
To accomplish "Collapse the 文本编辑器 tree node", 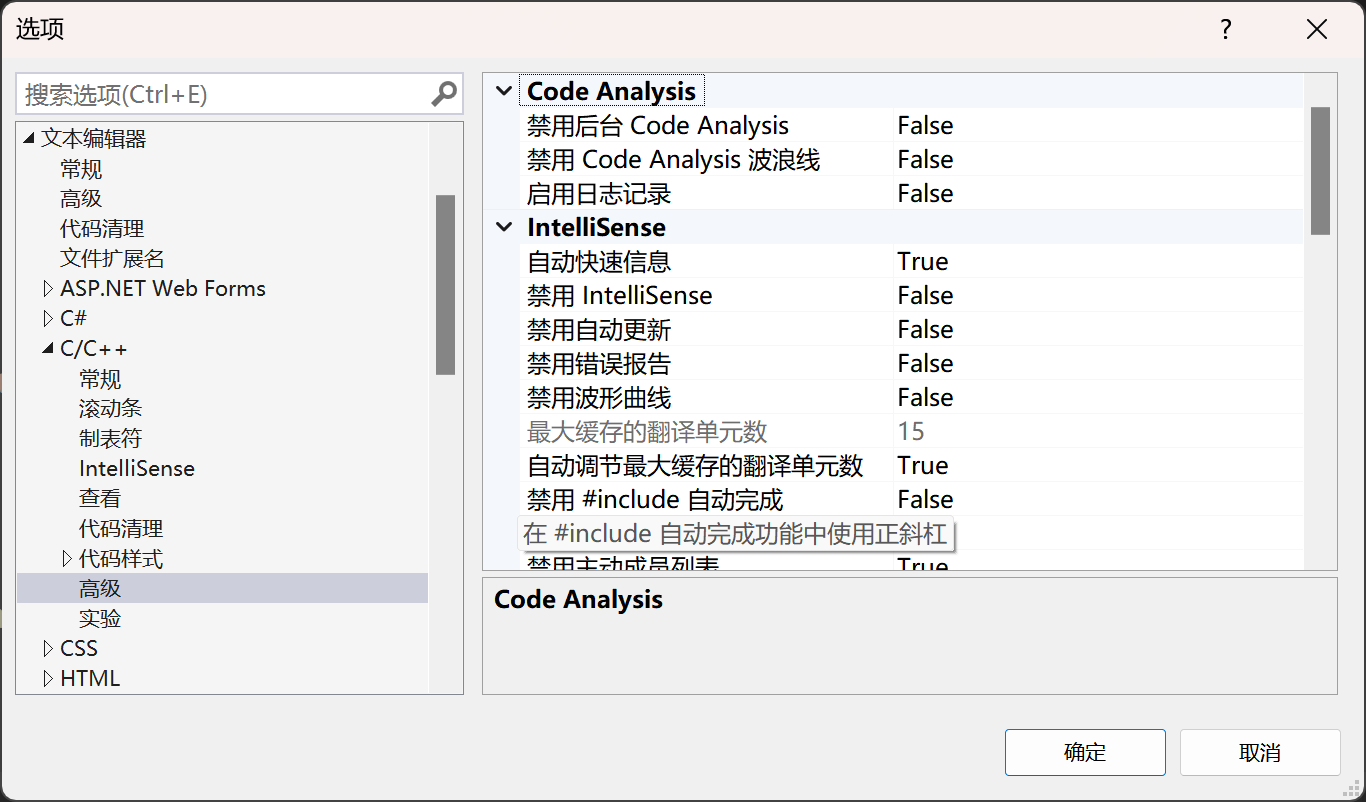I will (28, 139).
